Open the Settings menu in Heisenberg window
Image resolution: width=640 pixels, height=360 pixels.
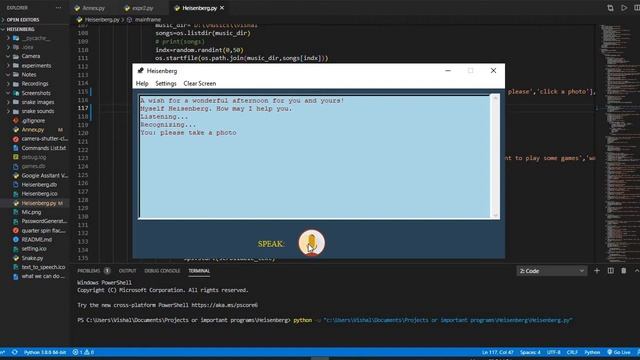(x=166, y=83)
